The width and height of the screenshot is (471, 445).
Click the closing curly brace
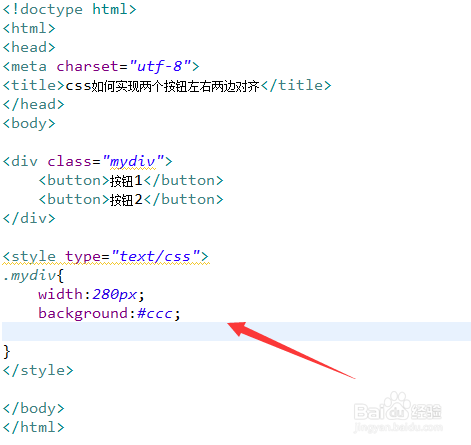7,352
